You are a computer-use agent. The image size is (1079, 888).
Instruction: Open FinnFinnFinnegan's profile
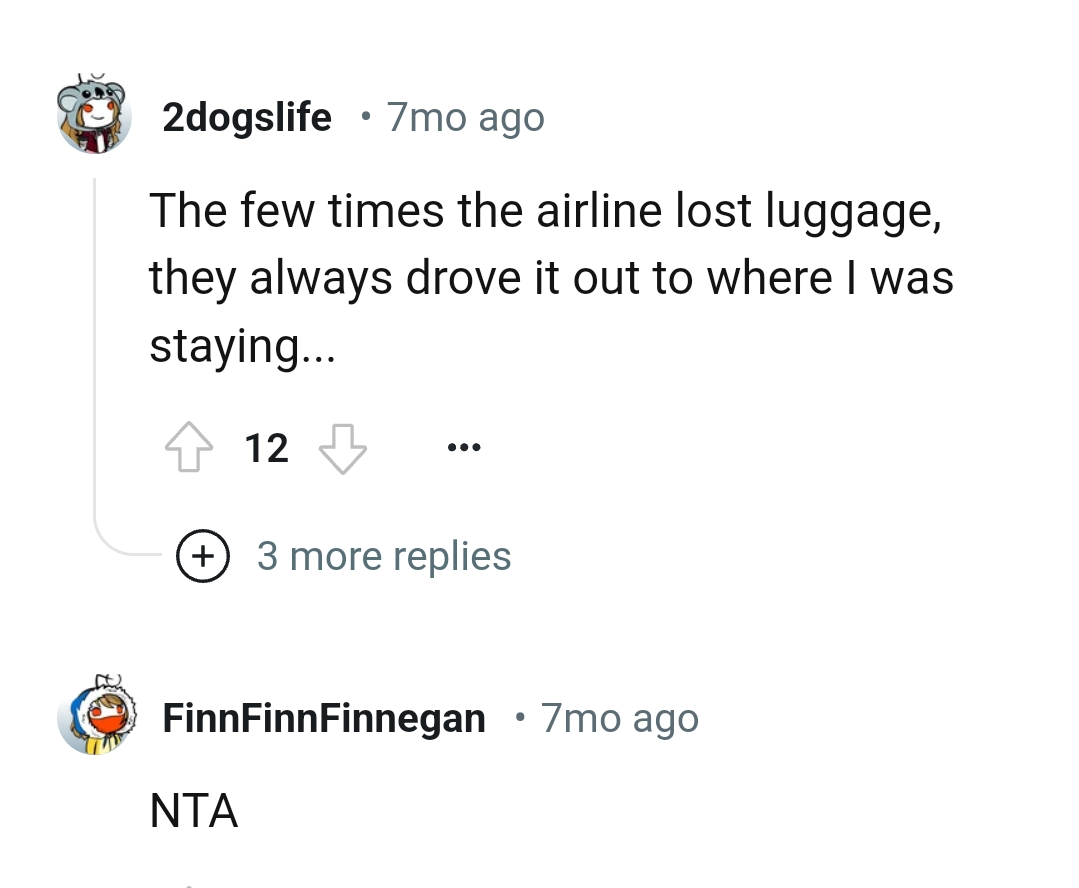point(322,717)
